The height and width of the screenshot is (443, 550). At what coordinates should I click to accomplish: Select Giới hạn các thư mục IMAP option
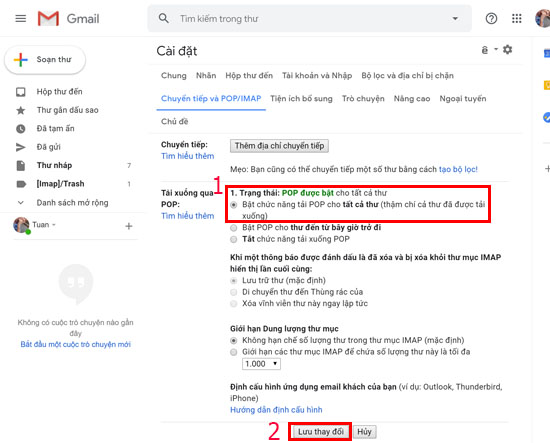tap(234, 352)
